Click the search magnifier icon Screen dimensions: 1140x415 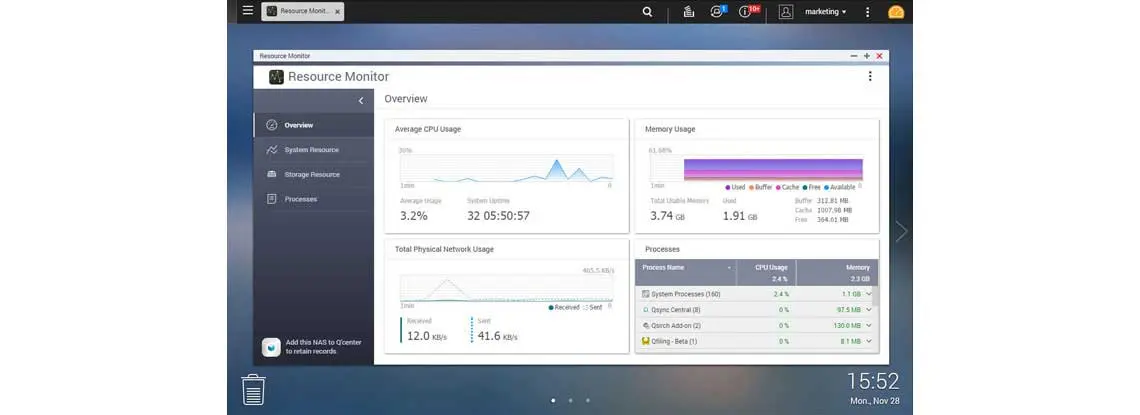point(647,12)
